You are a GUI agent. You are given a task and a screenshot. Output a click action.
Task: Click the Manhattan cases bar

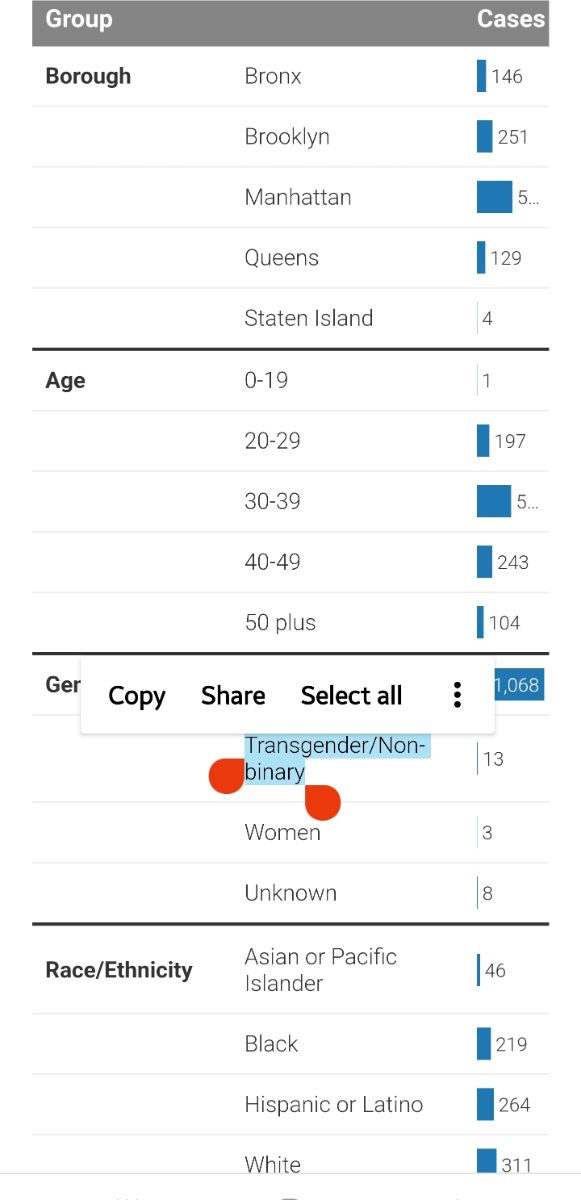494,197
